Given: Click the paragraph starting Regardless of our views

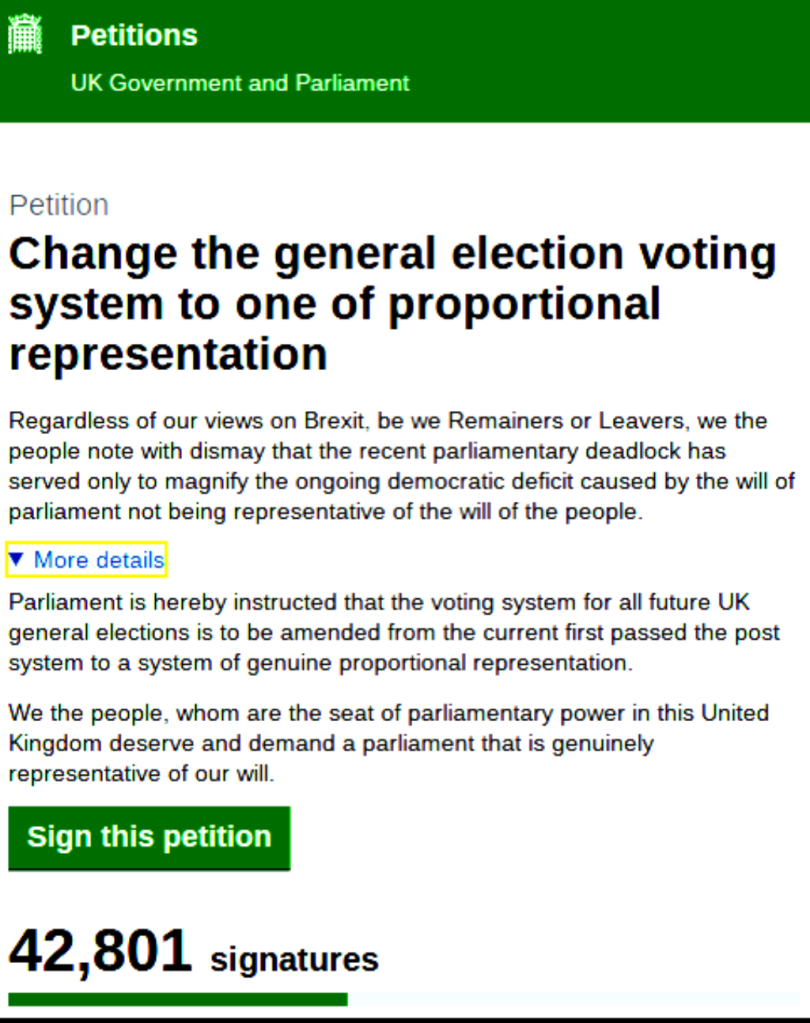Looking at the screenshot, I should click(400, 466).
